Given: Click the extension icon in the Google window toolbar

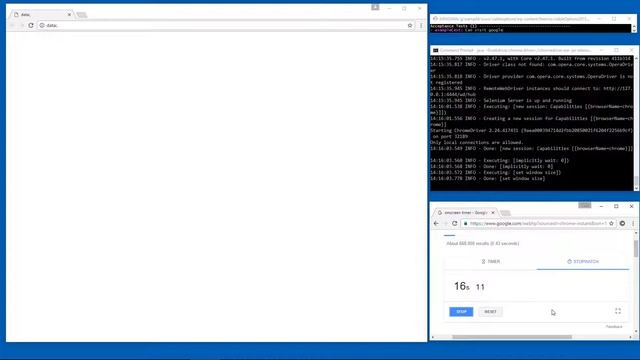Looking at the screenshot, I should pyautogui.click(x=622, y=224).
